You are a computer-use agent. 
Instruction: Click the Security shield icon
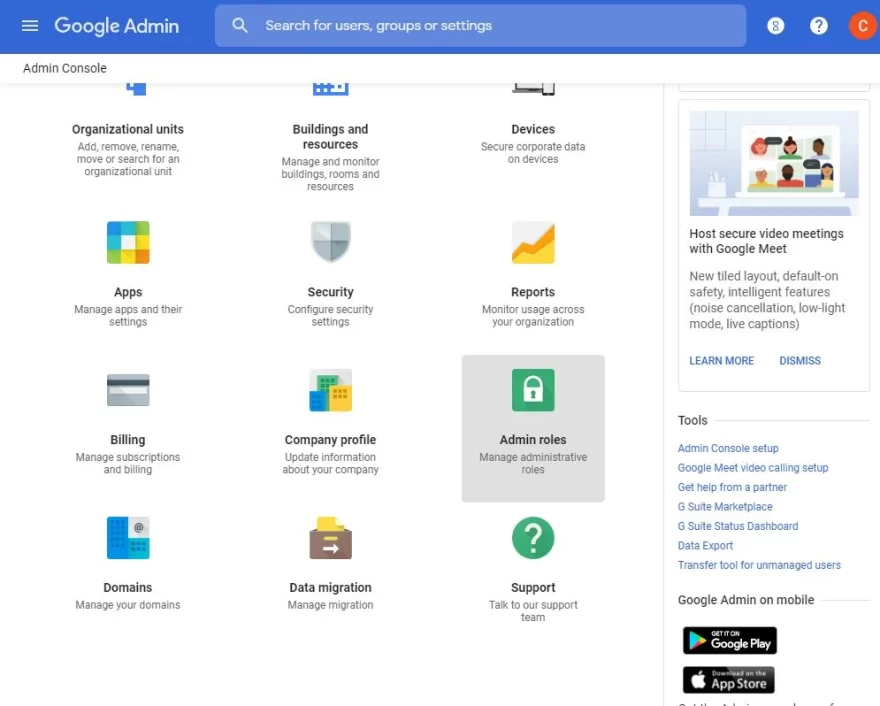coord(331,242)
